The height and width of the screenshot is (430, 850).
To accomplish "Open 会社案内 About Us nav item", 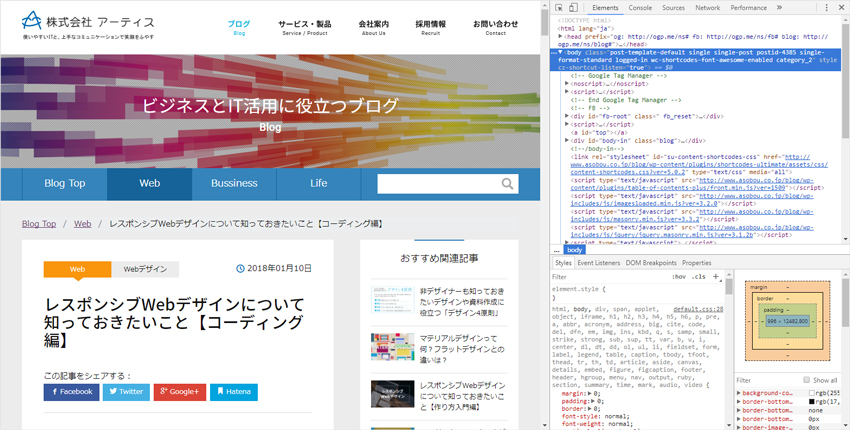I will [x=374, y=27].
